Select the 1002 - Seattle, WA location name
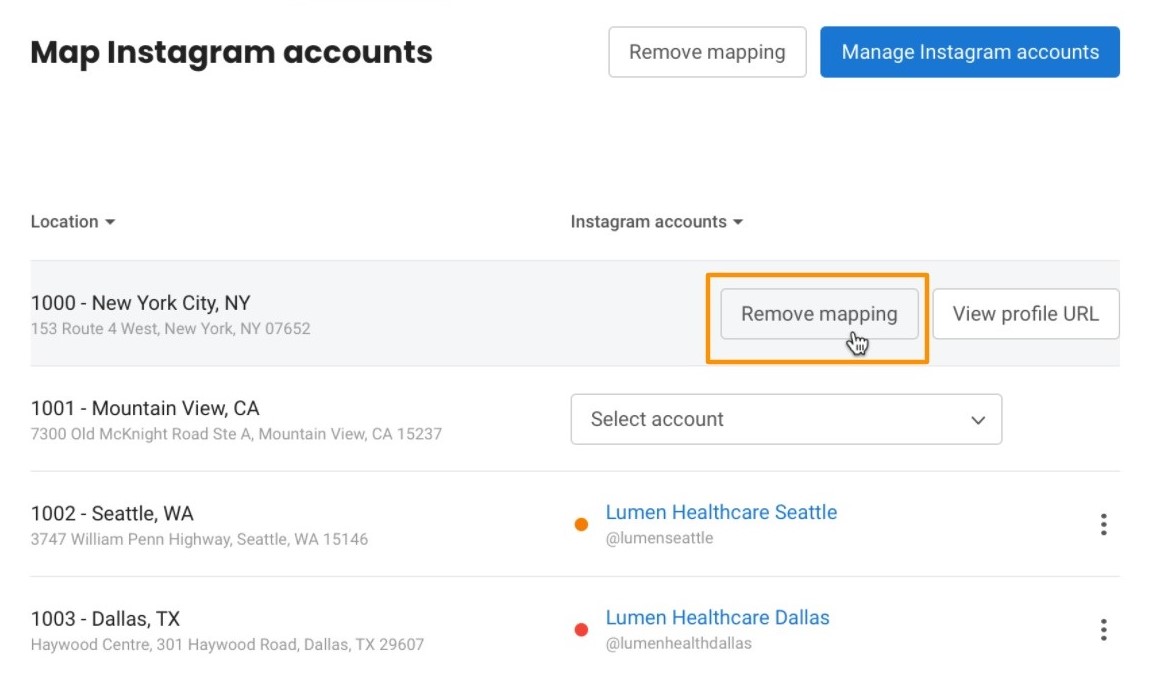 coord(112,513)
